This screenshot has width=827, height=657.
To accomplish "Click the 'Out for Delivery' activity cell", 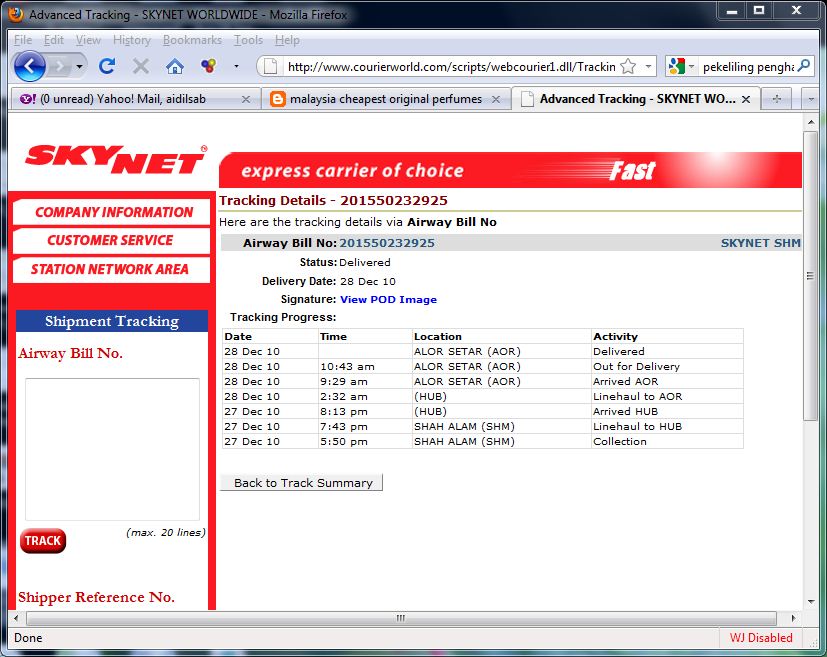I will [x=667, y=366].
